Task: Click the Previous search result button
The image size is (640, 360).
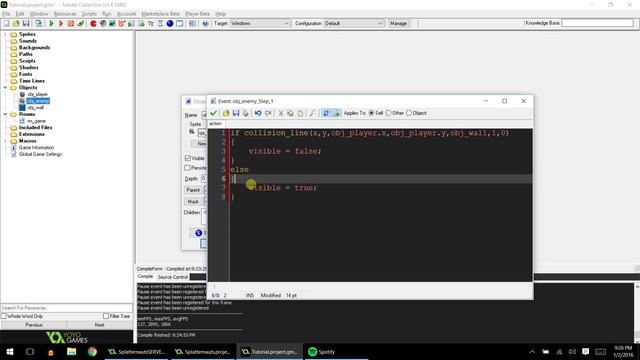Action: 34,325
